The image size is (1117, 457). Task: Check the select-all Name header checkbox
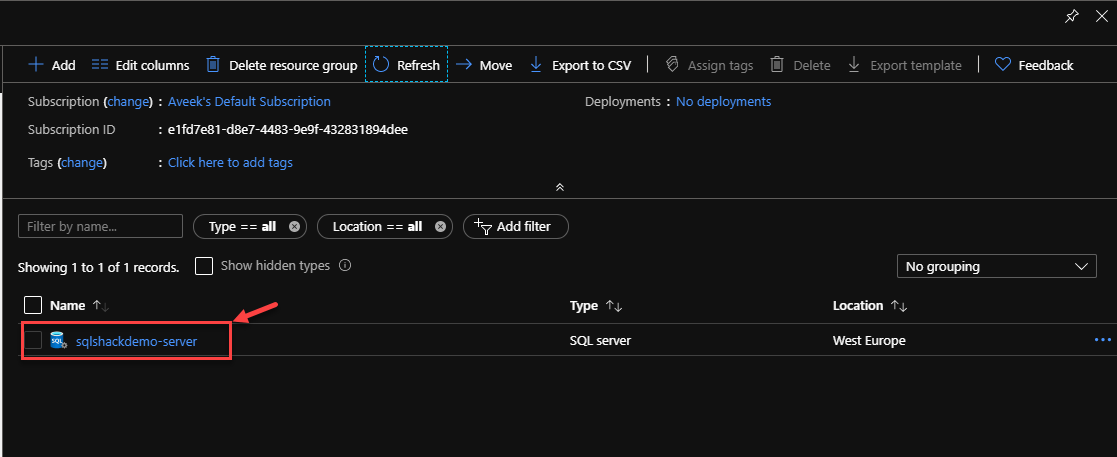tap(33, 305)
